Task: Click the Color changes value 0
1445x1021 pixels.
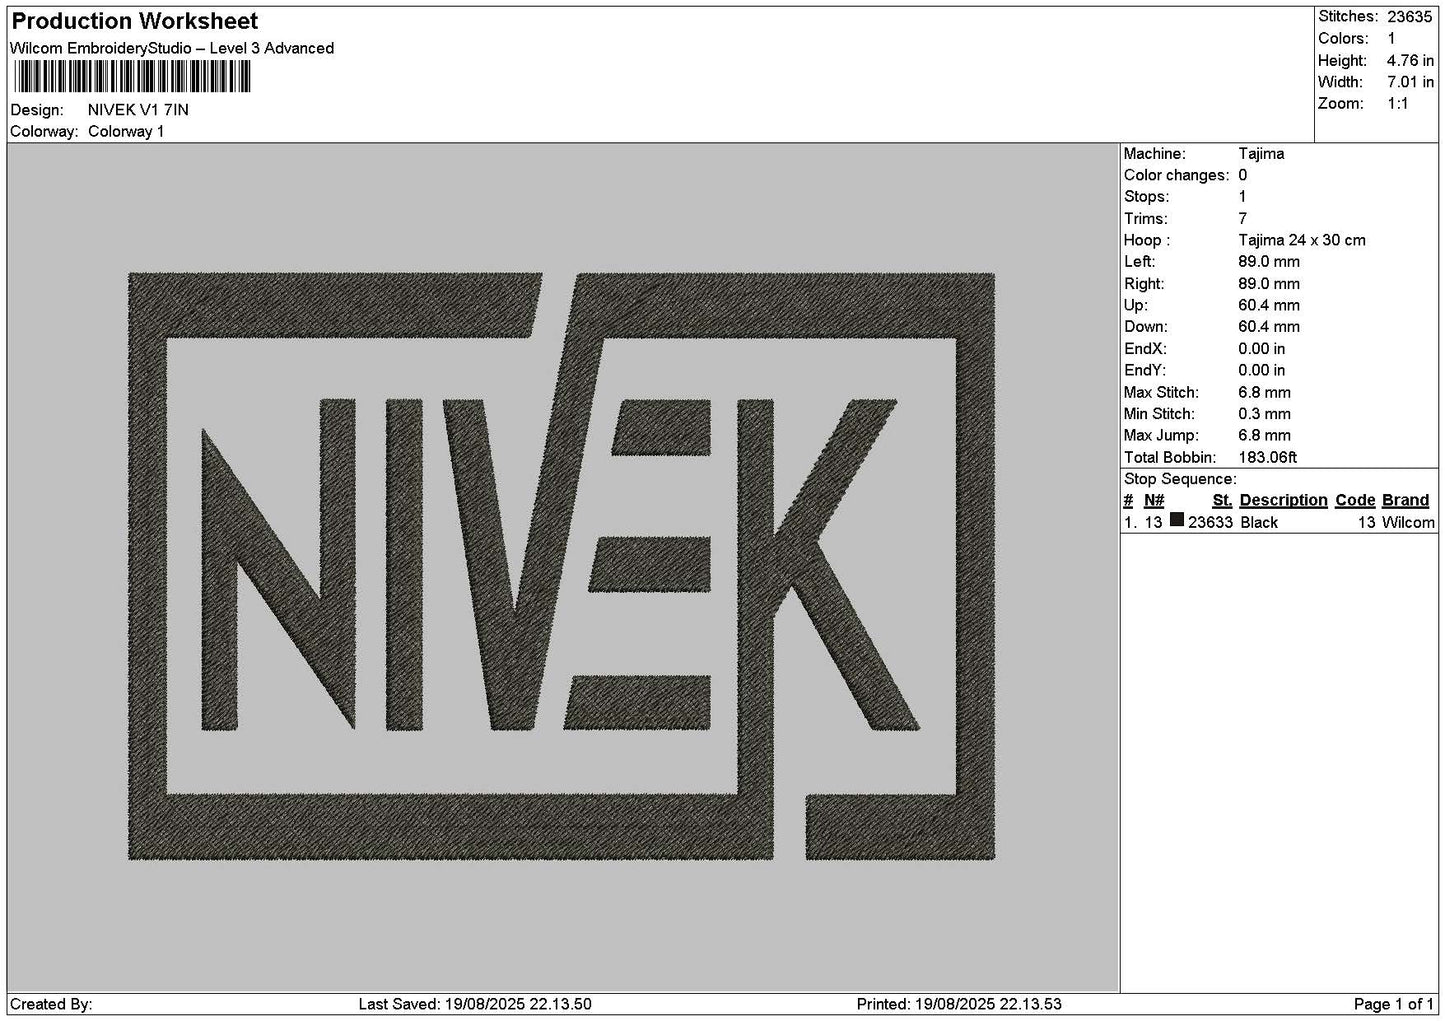Action: coord(1243,176)
